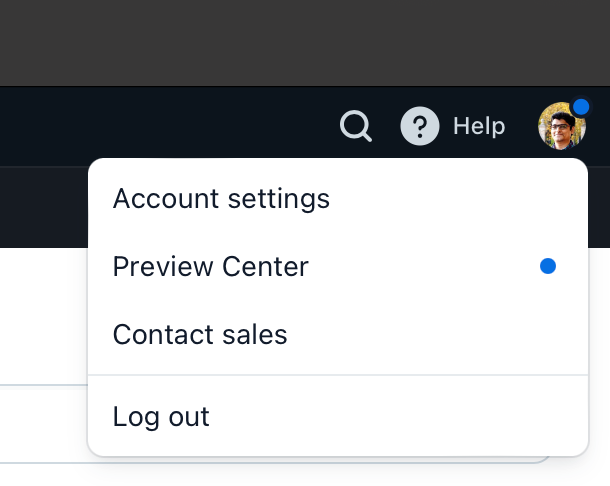The image size is (610, 486).
Task: Click the magnifying glass search icon
Action: (x=356, y=127)
